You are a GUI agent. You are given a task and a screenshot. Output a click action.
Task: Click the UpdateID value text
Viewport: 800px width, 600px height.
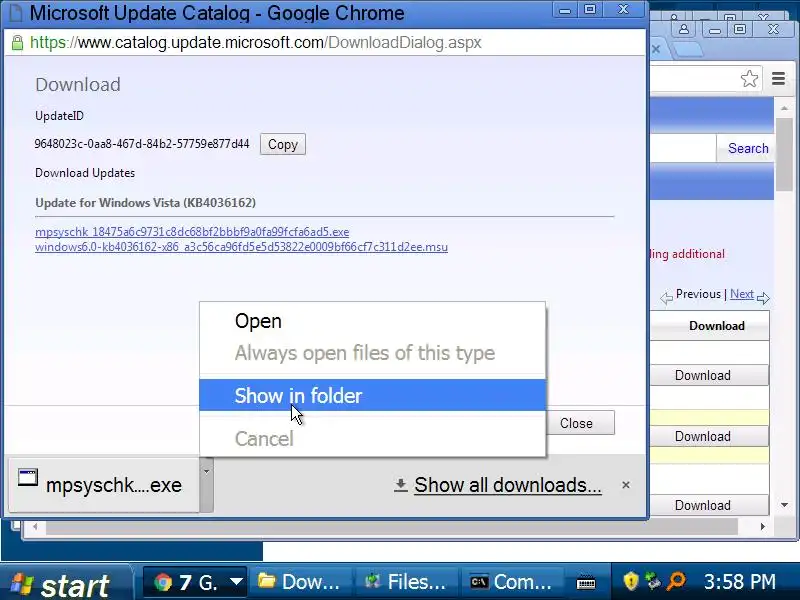click(142, 144)
